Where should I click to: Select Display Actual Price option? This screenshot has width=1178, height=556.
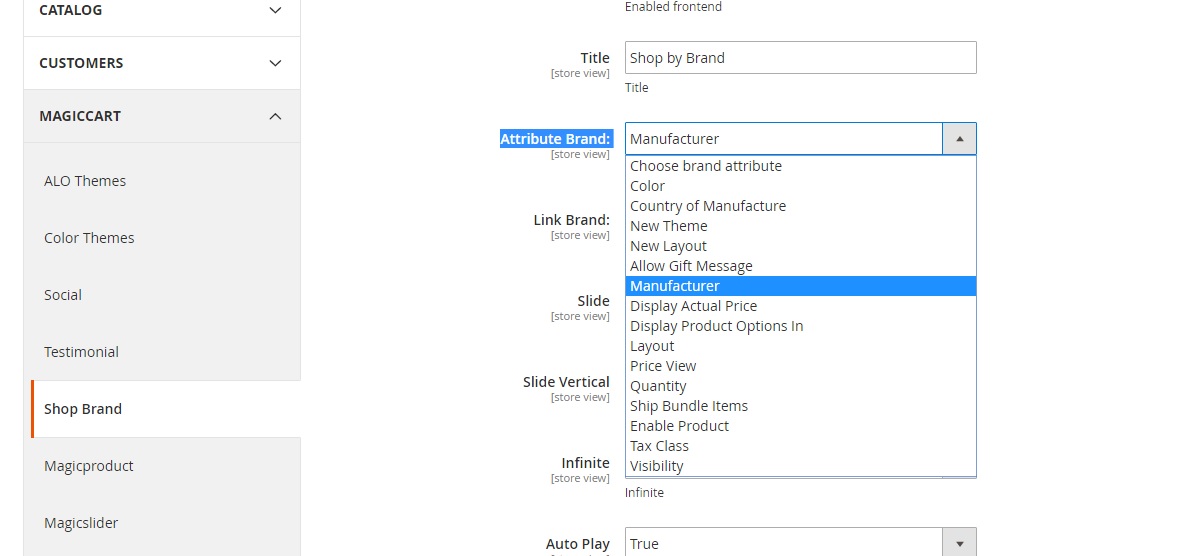693,306
